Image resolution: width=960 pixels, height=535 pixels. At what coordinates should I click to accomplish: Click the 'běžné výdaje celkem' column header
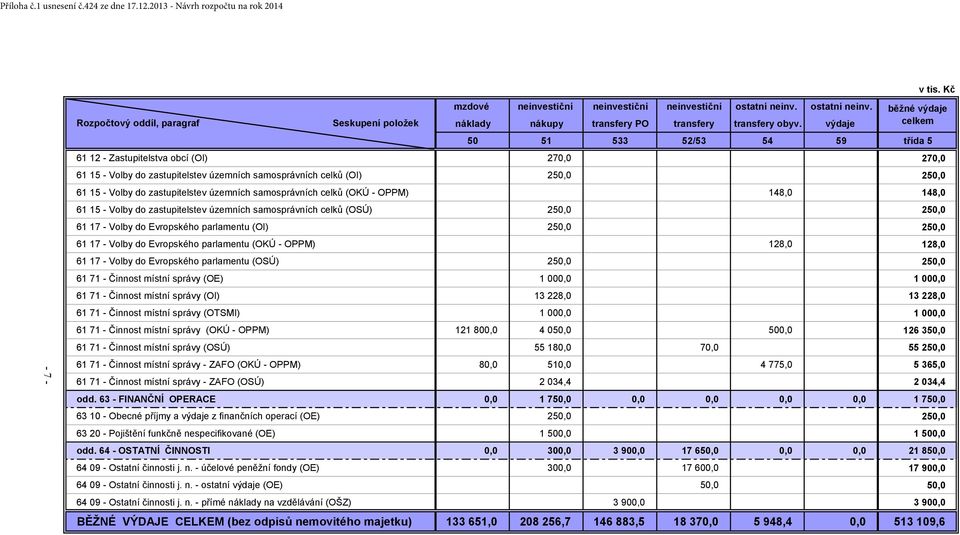pyautogui.click(x=917, y=115)
